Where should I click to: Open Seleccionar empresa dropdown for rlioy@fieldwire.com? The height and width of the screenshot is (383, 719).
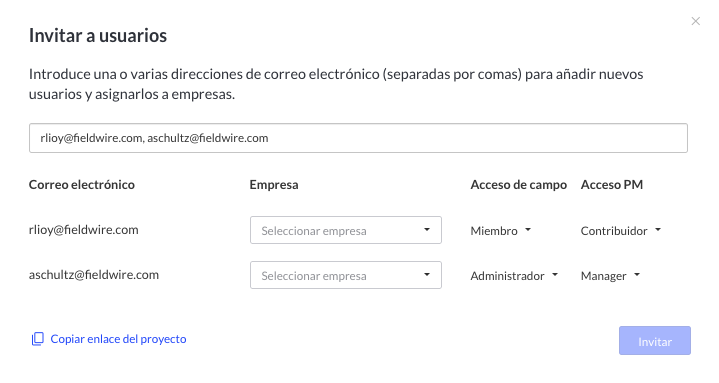[x=346, y=230]
